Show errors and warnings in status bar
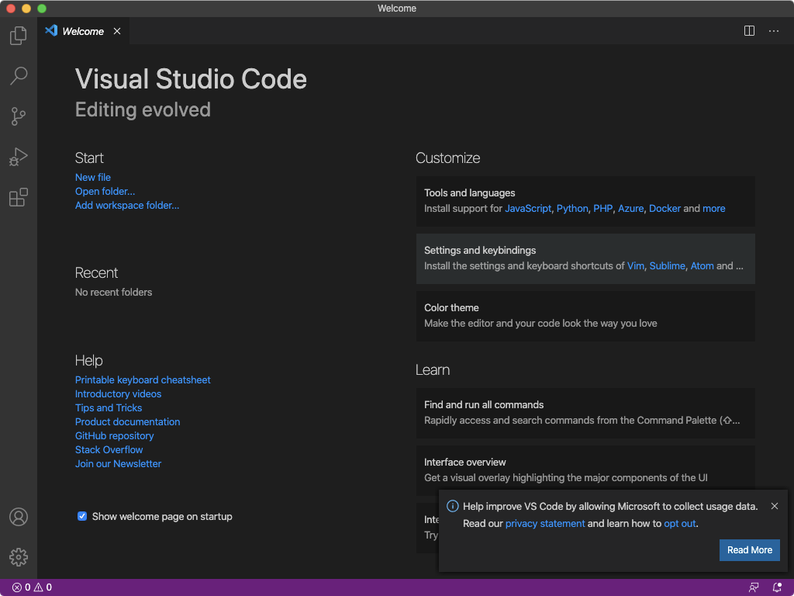Viewport: 794px width, 596px height. 31,588
